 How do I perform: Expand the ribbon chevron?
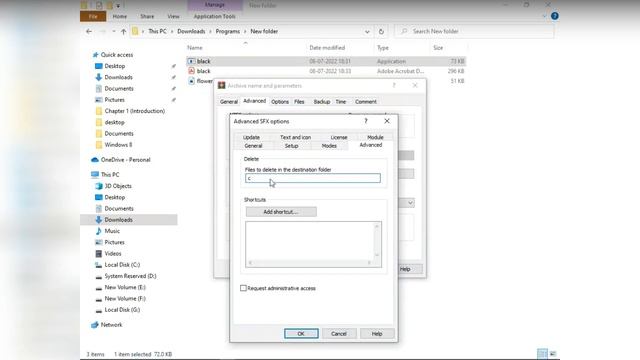click(x=544, y=16)
